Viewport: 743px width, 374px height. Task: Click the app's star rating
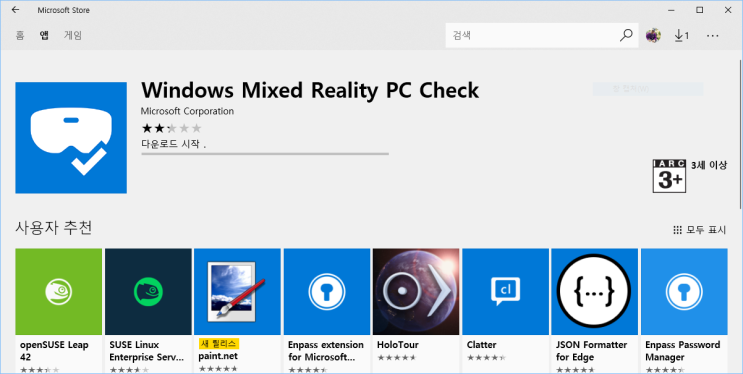(x=172, y=128)
